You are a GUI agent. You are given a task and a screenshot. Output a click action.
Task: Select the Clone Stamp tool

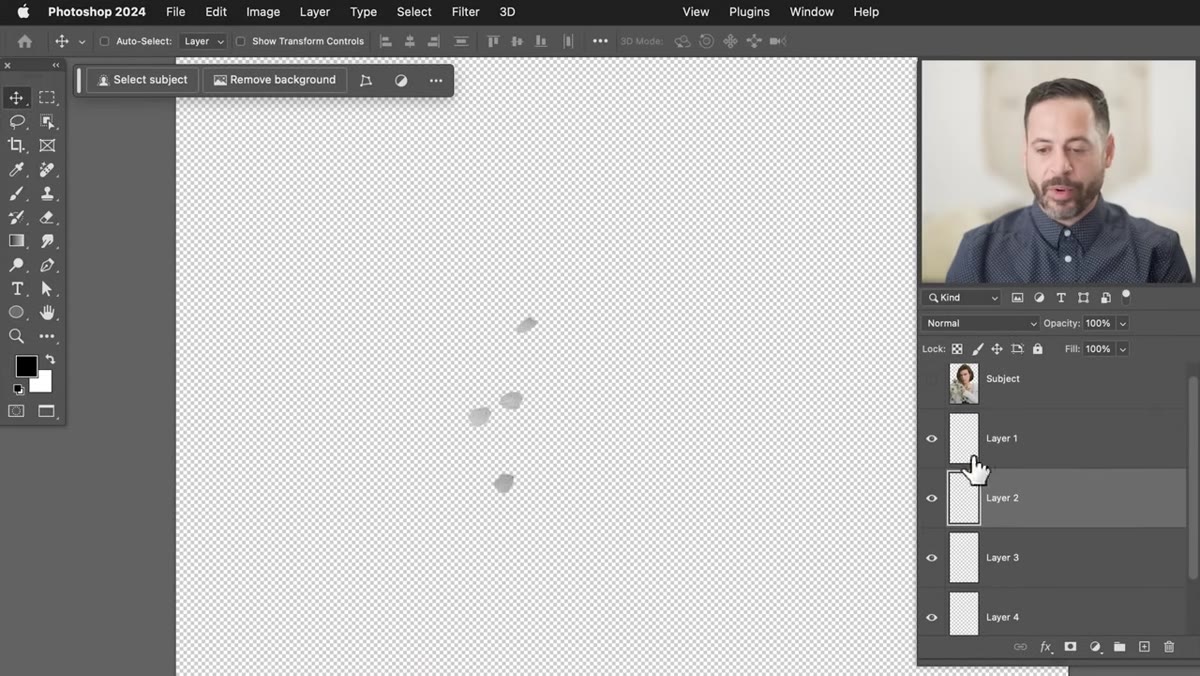pyautogui.click(x=47, y=194)
